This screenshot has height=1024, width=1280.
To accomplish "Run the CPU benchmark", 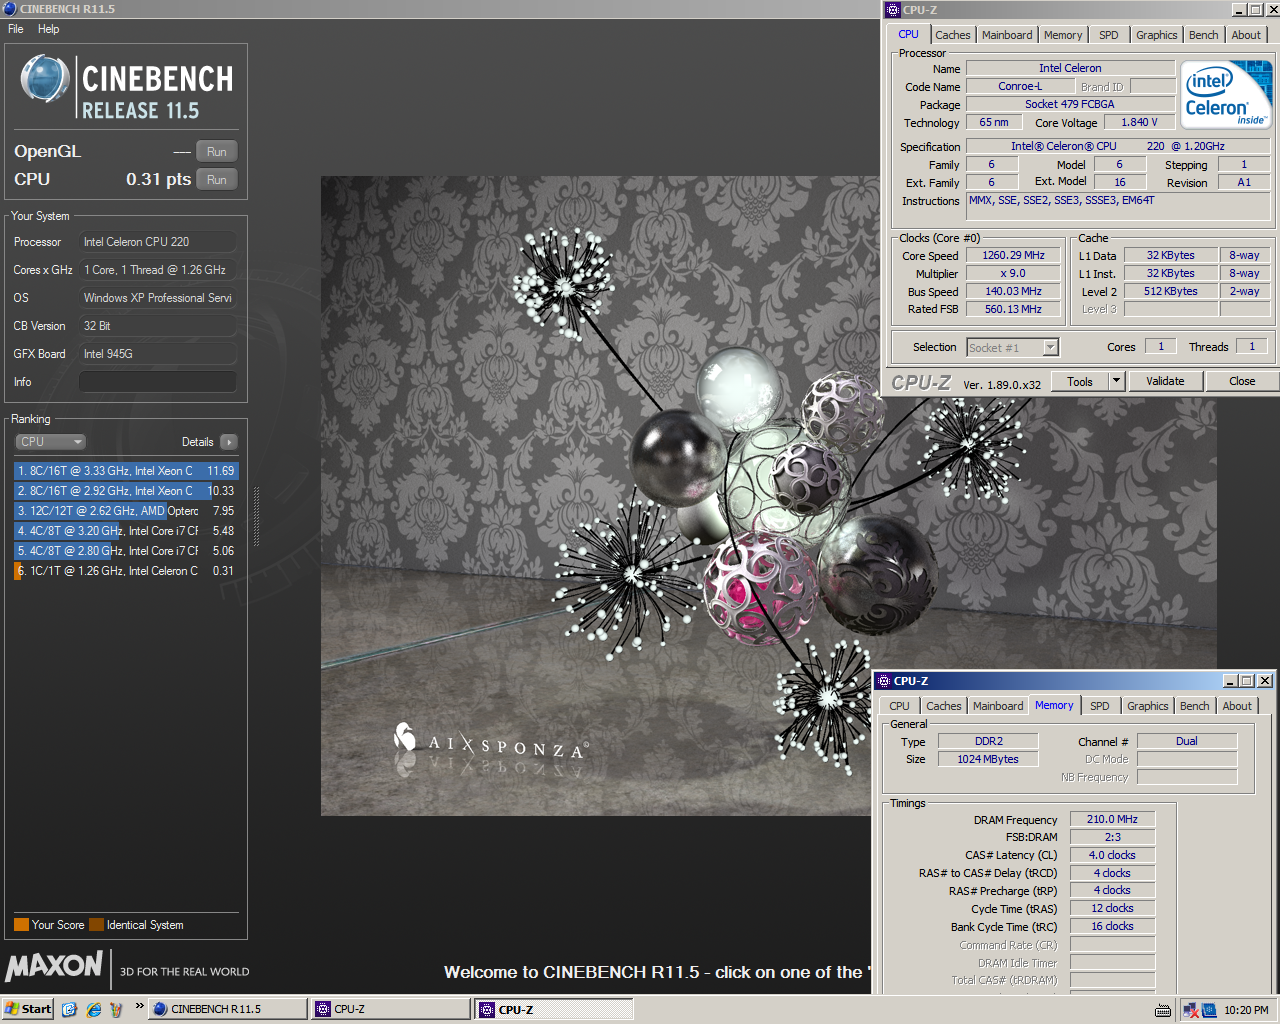I will click(x=217, y=180).
